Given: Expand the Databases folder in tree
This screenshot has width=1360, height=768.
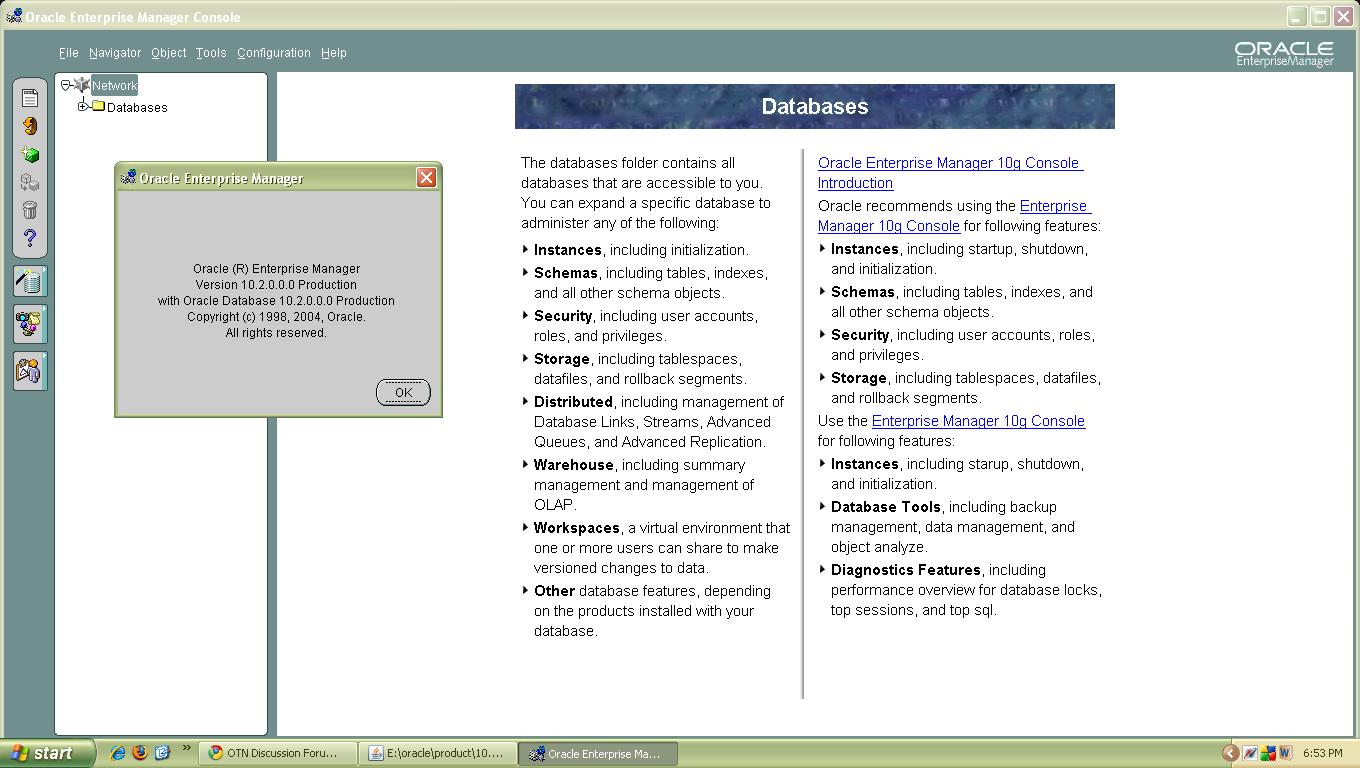Looking at the screenshot, I should click(x=83, y=106).
